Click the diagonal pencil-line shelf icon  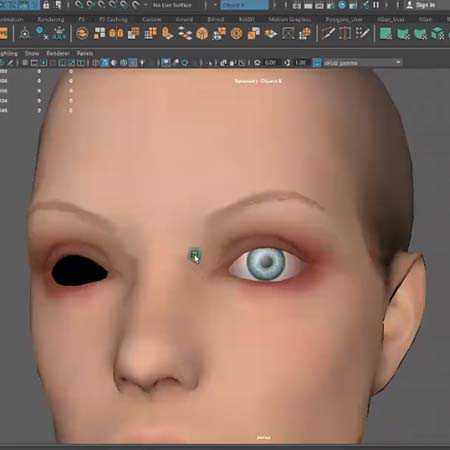tap(328, 34)
